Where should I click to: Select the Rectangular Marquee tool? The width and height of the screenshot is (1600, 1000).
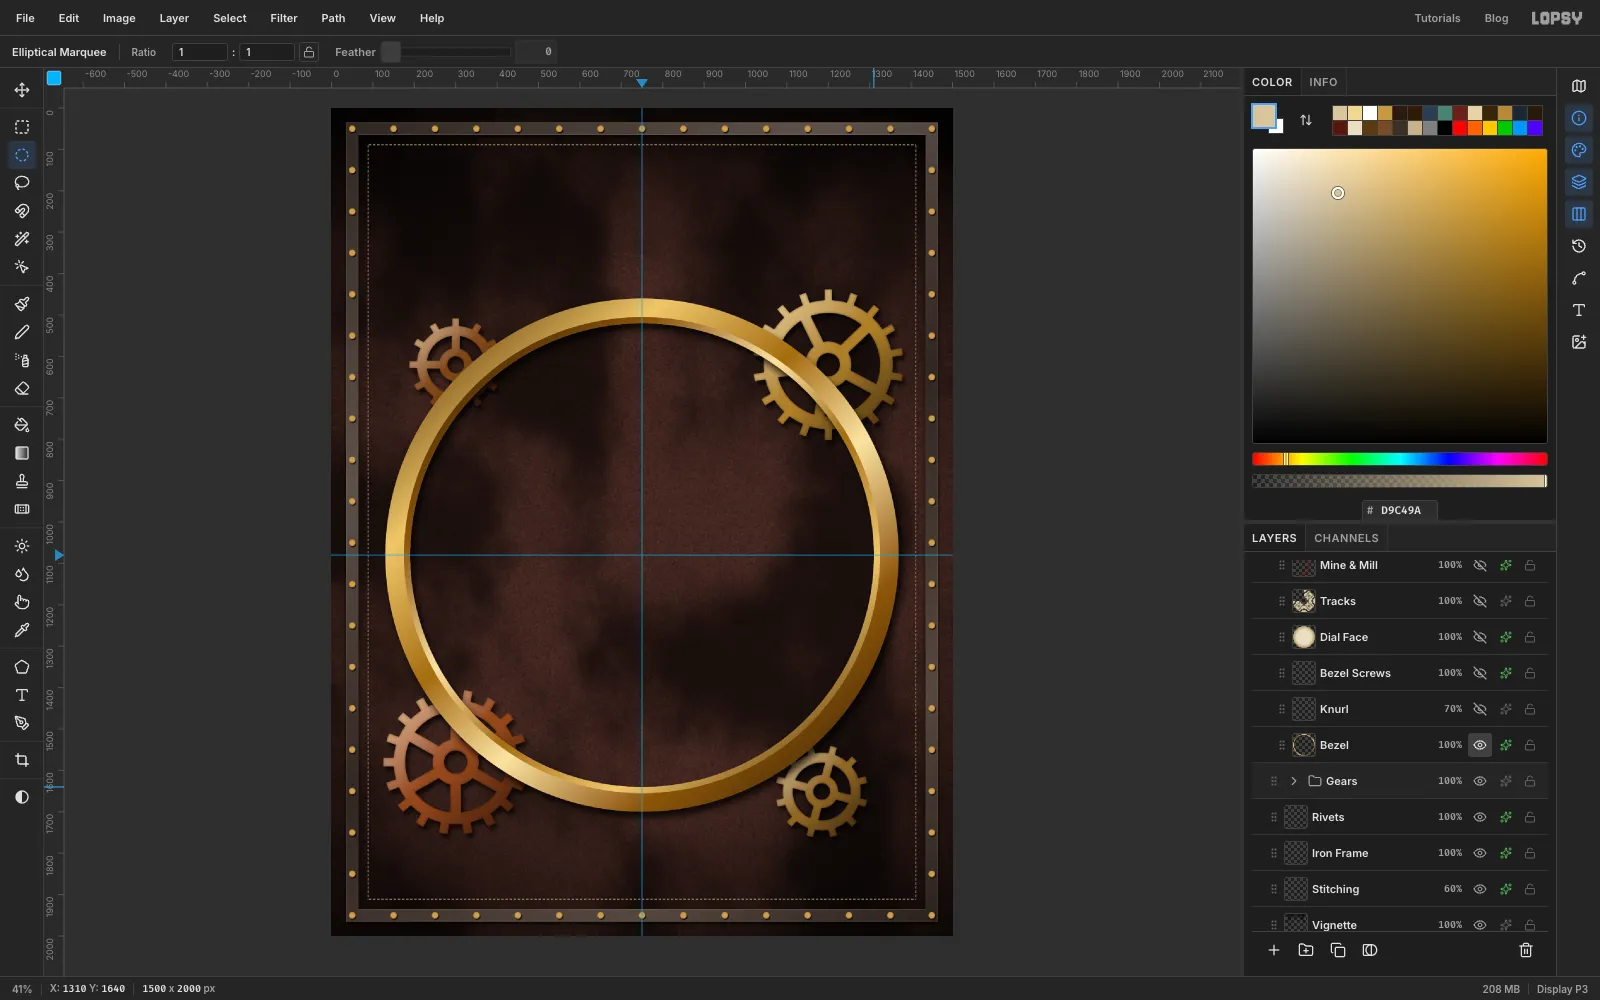(22, 127)
